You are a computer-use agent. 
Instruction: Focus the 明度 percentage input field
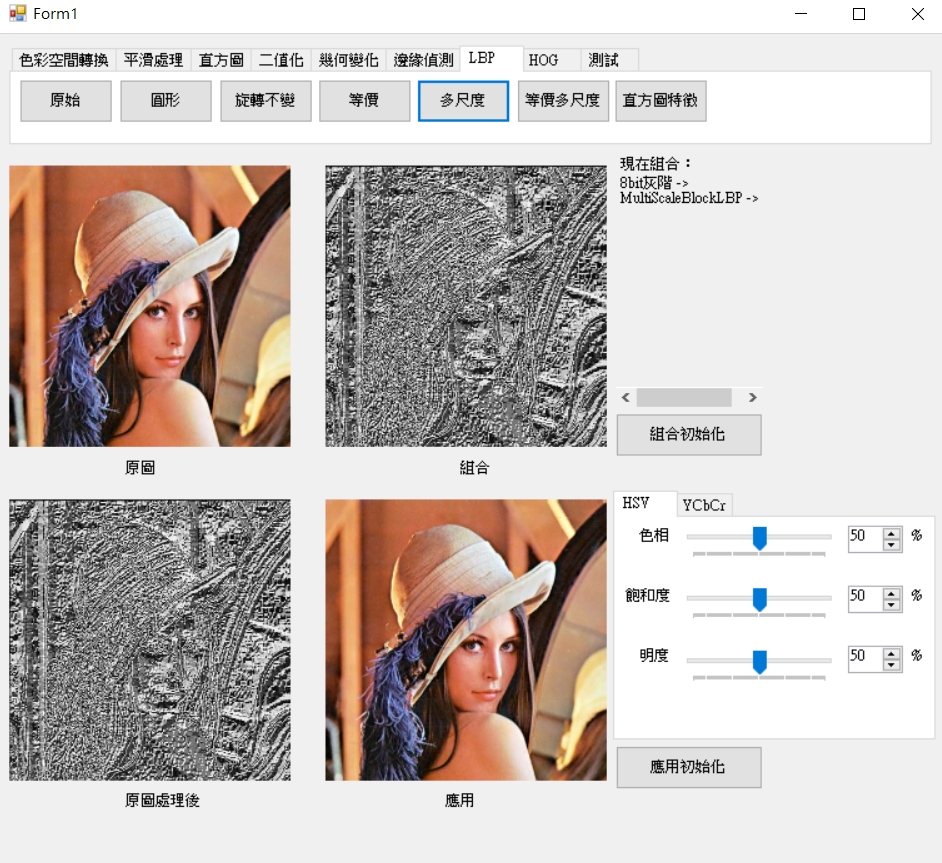coord(866,659)
